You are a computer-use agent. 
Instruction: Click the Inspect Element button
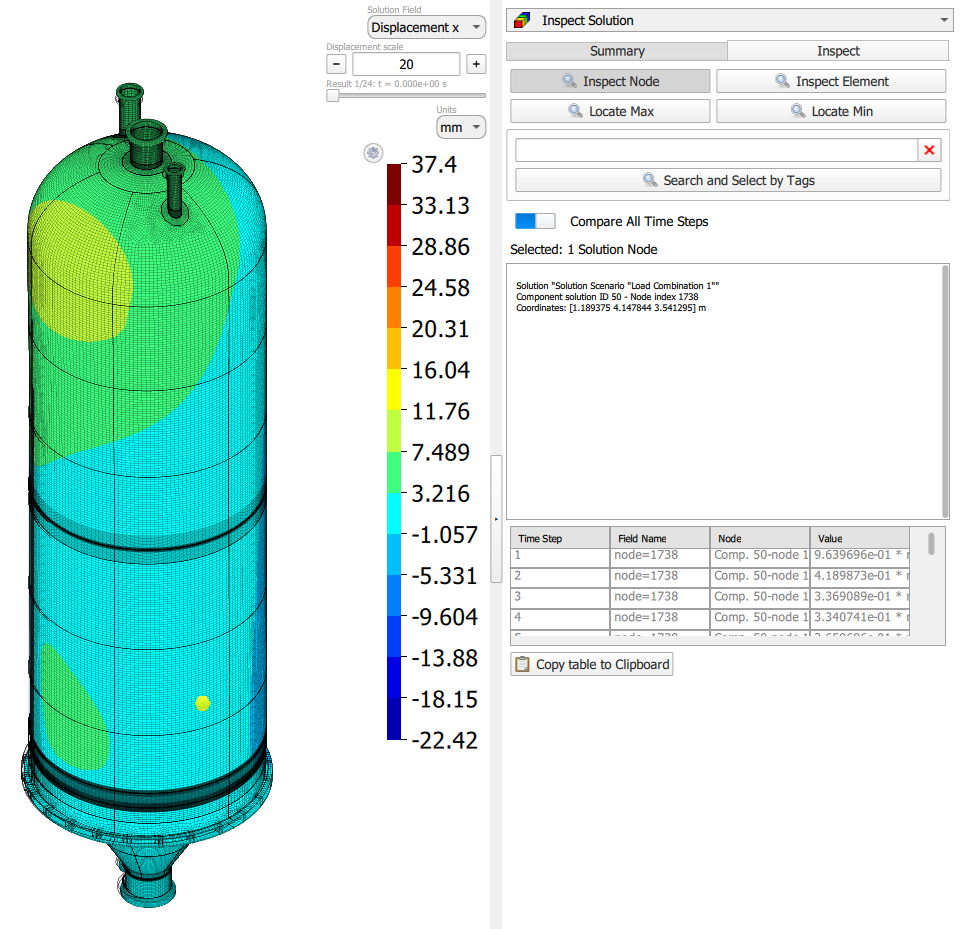click(x=831, y=81)
